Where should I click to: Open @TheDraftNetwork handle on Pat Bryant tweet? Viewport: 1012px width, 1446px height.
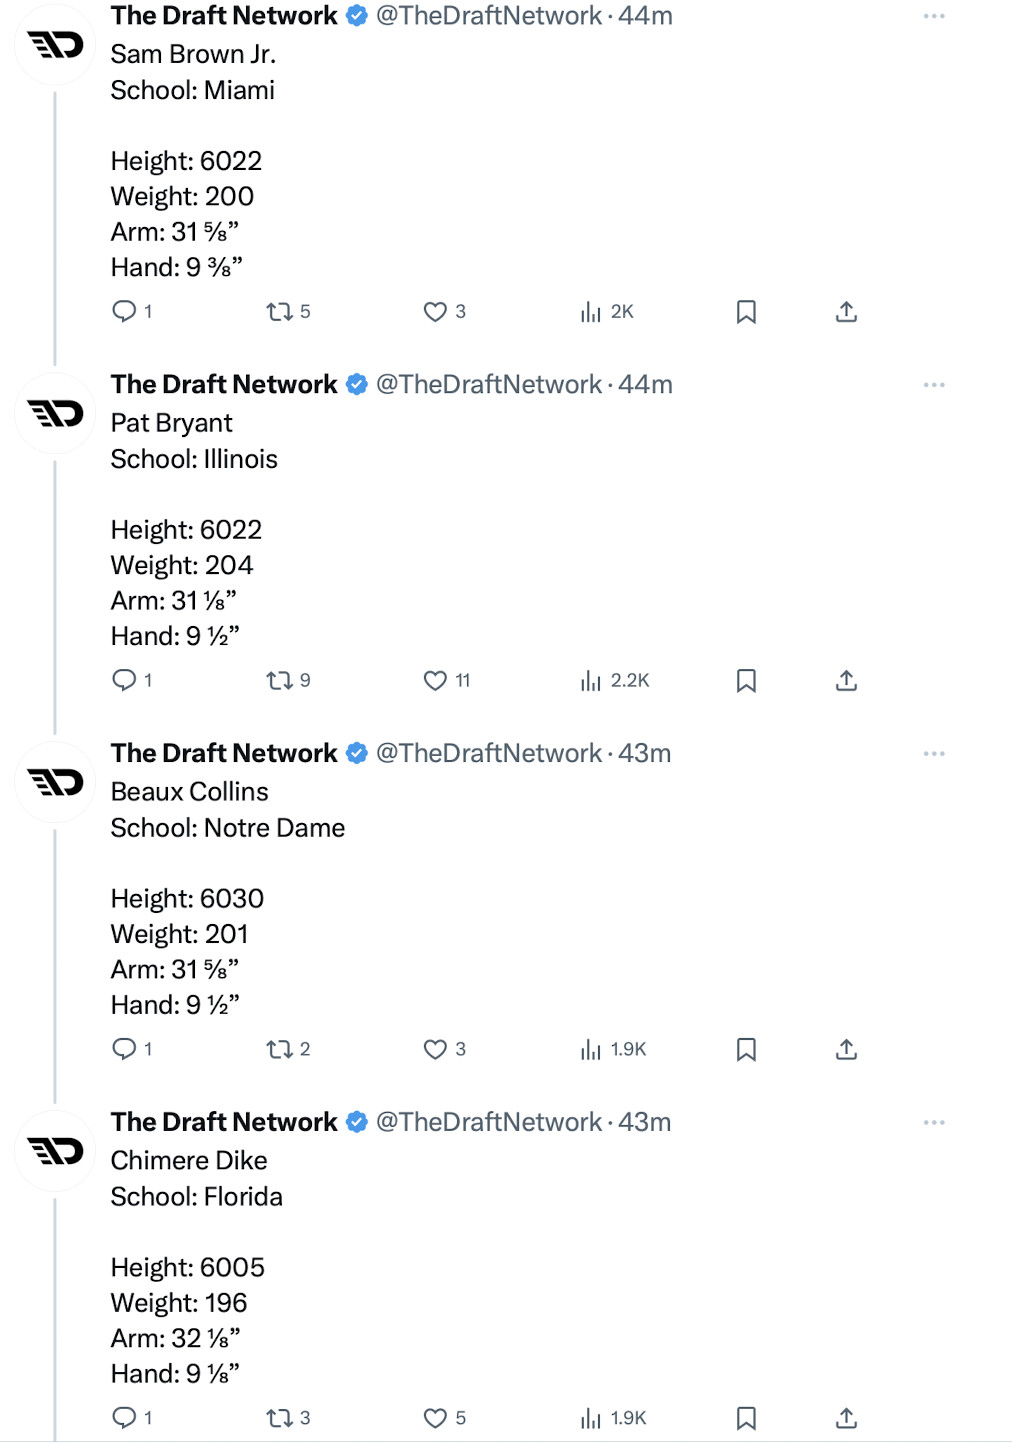tap(488, 385)
